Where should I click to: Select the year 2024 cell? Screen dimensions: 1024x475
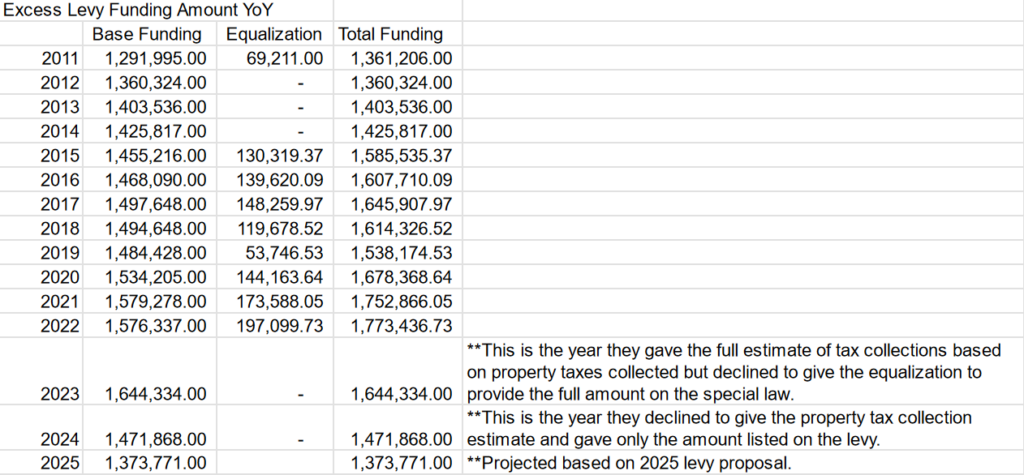point(61,439)
